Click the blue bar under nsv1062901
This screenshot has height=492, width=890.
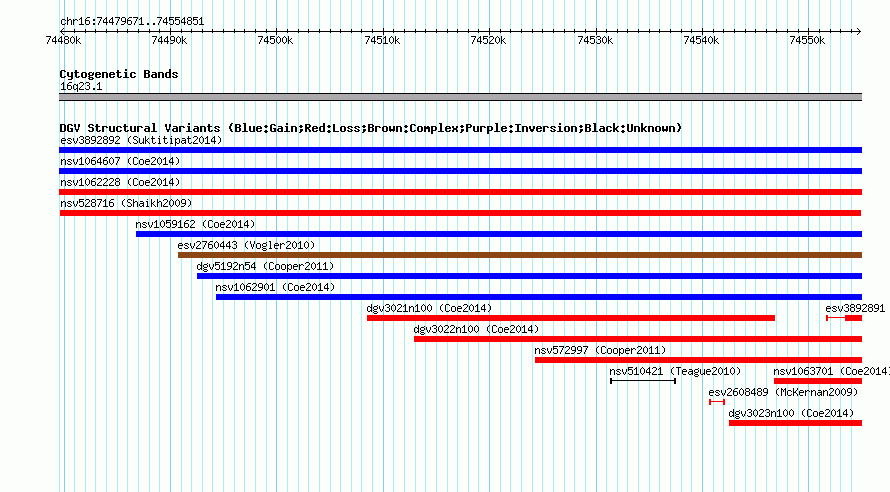click(539, 297)
